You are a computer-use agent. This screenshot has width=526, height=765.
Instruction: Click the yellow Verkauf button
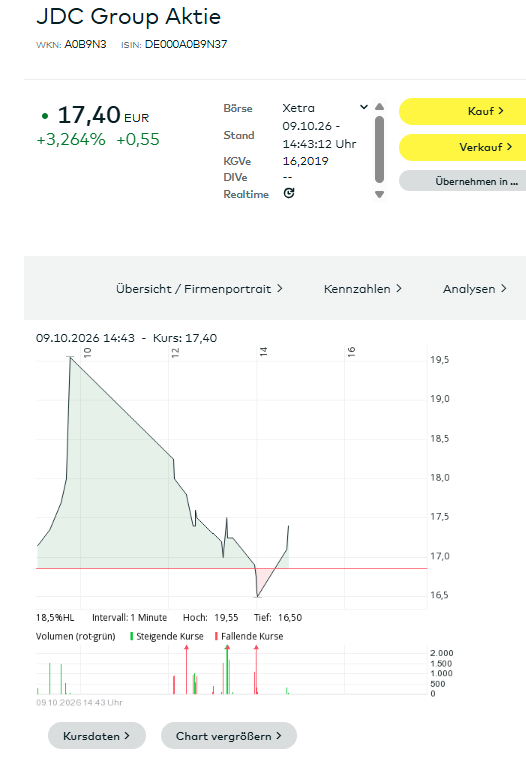[463, 147]
